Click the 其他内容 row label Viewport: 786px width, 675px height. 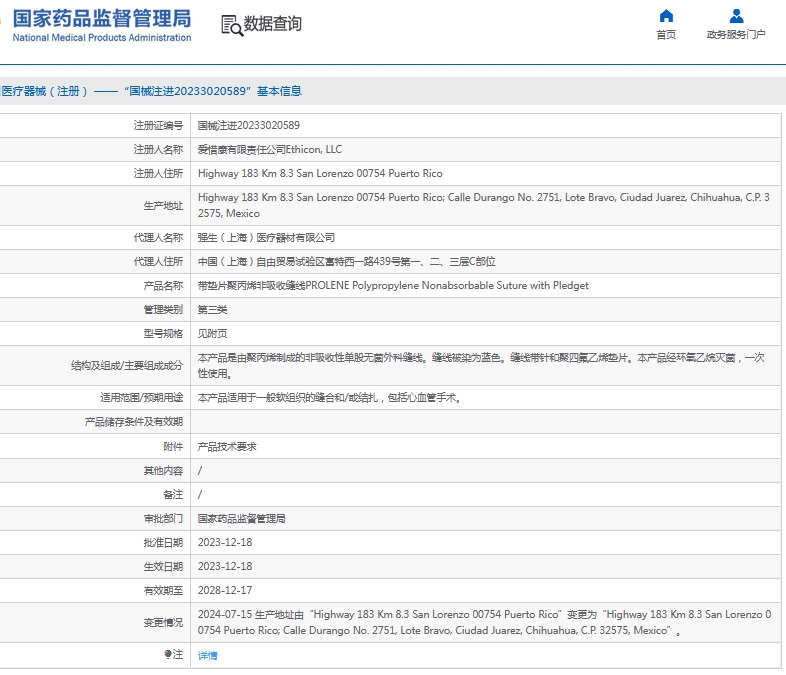[x=163, y=471]
